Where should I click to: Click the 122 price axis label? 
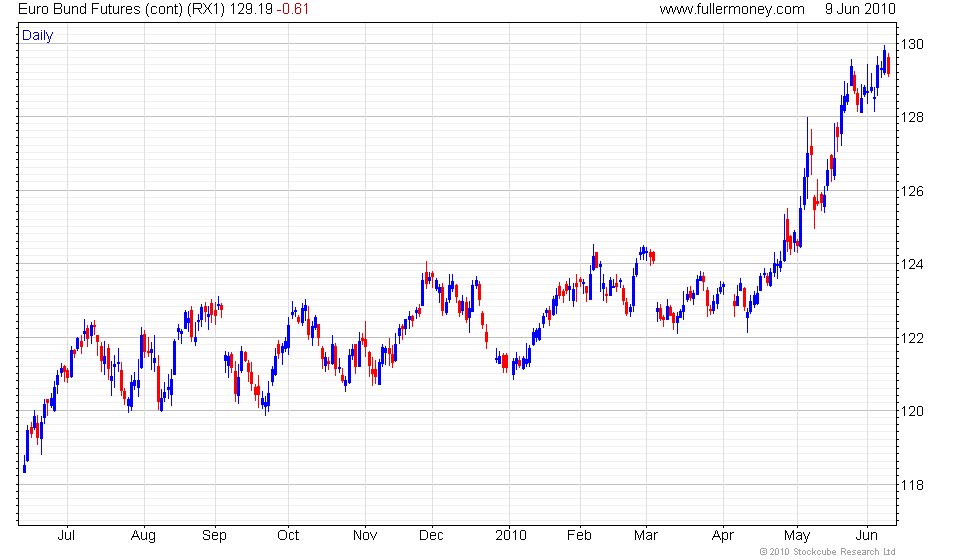click(x=912, y=338)
